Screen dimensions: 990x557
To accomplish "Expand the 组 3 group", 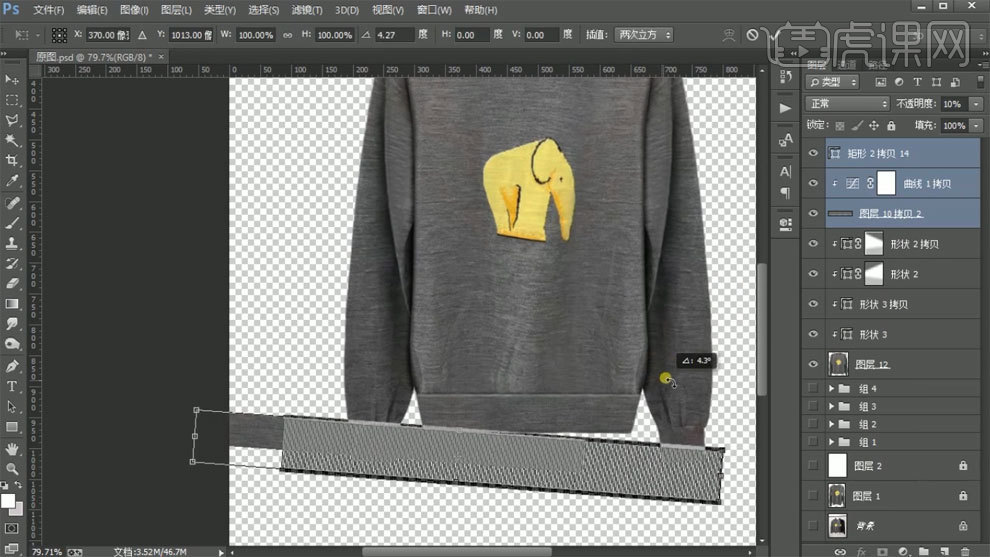I will pos(832,406).
